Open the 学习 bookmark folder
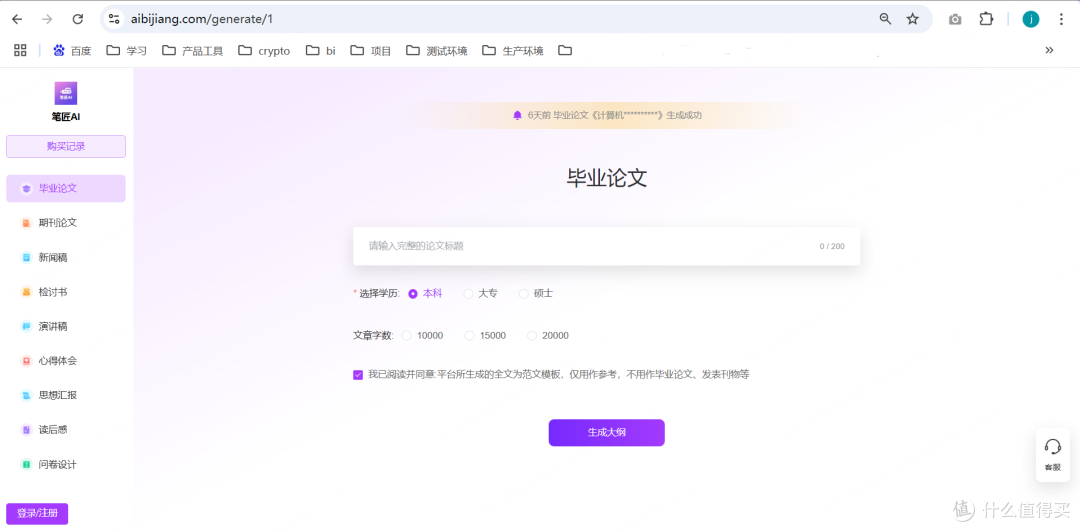Viewport: 1080px width, 532px height. click(x=127, y=50)
